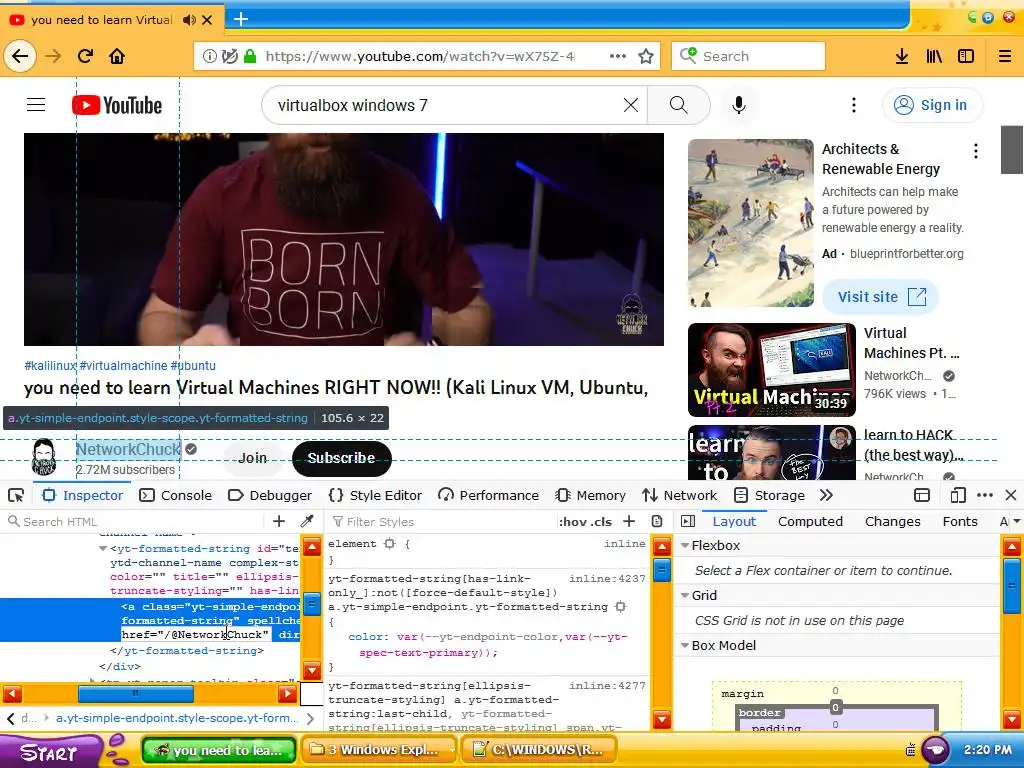Open the downloads arrow icon

click(901, 56)
